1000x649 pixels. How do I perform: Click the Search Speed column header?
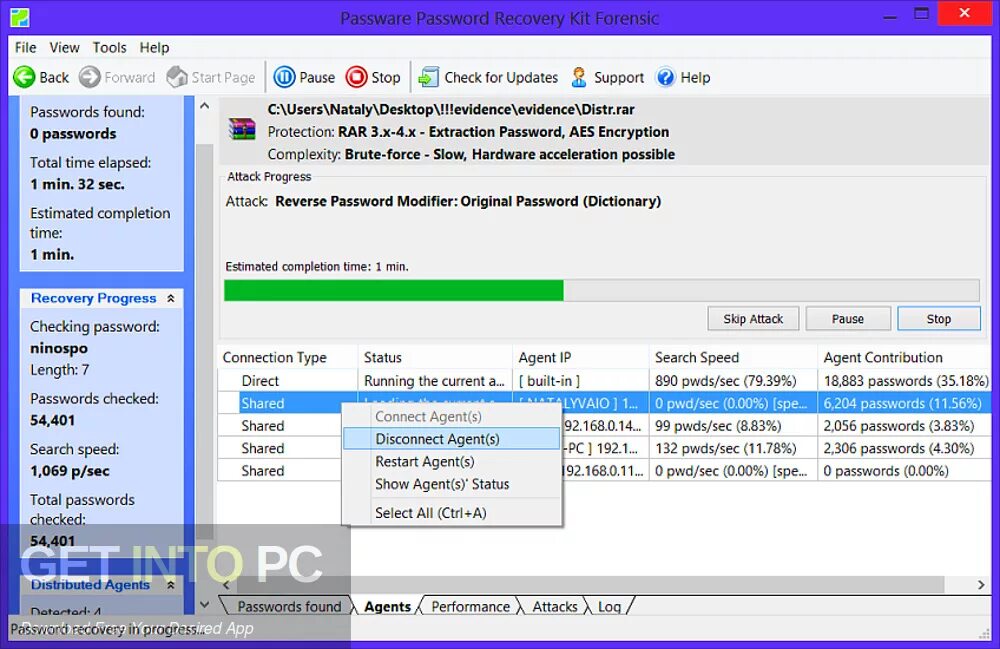tap(733, 358)
